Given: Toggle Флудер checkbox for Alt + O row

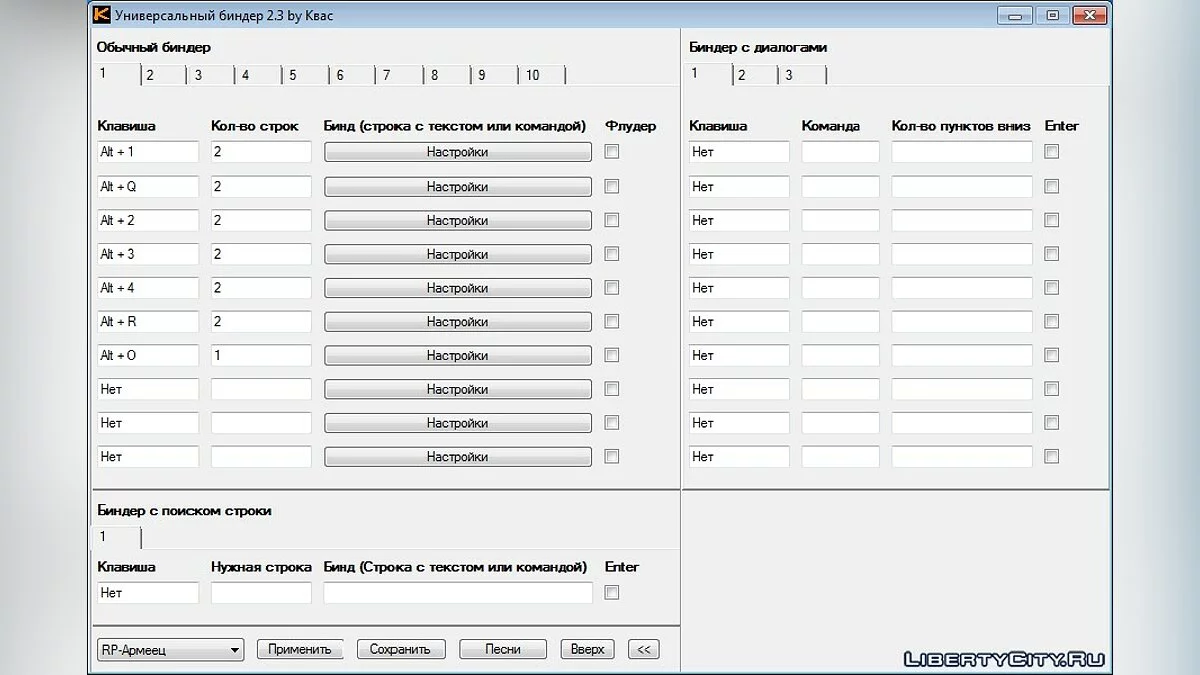Looking at the screenshot, I should point(612,355).
